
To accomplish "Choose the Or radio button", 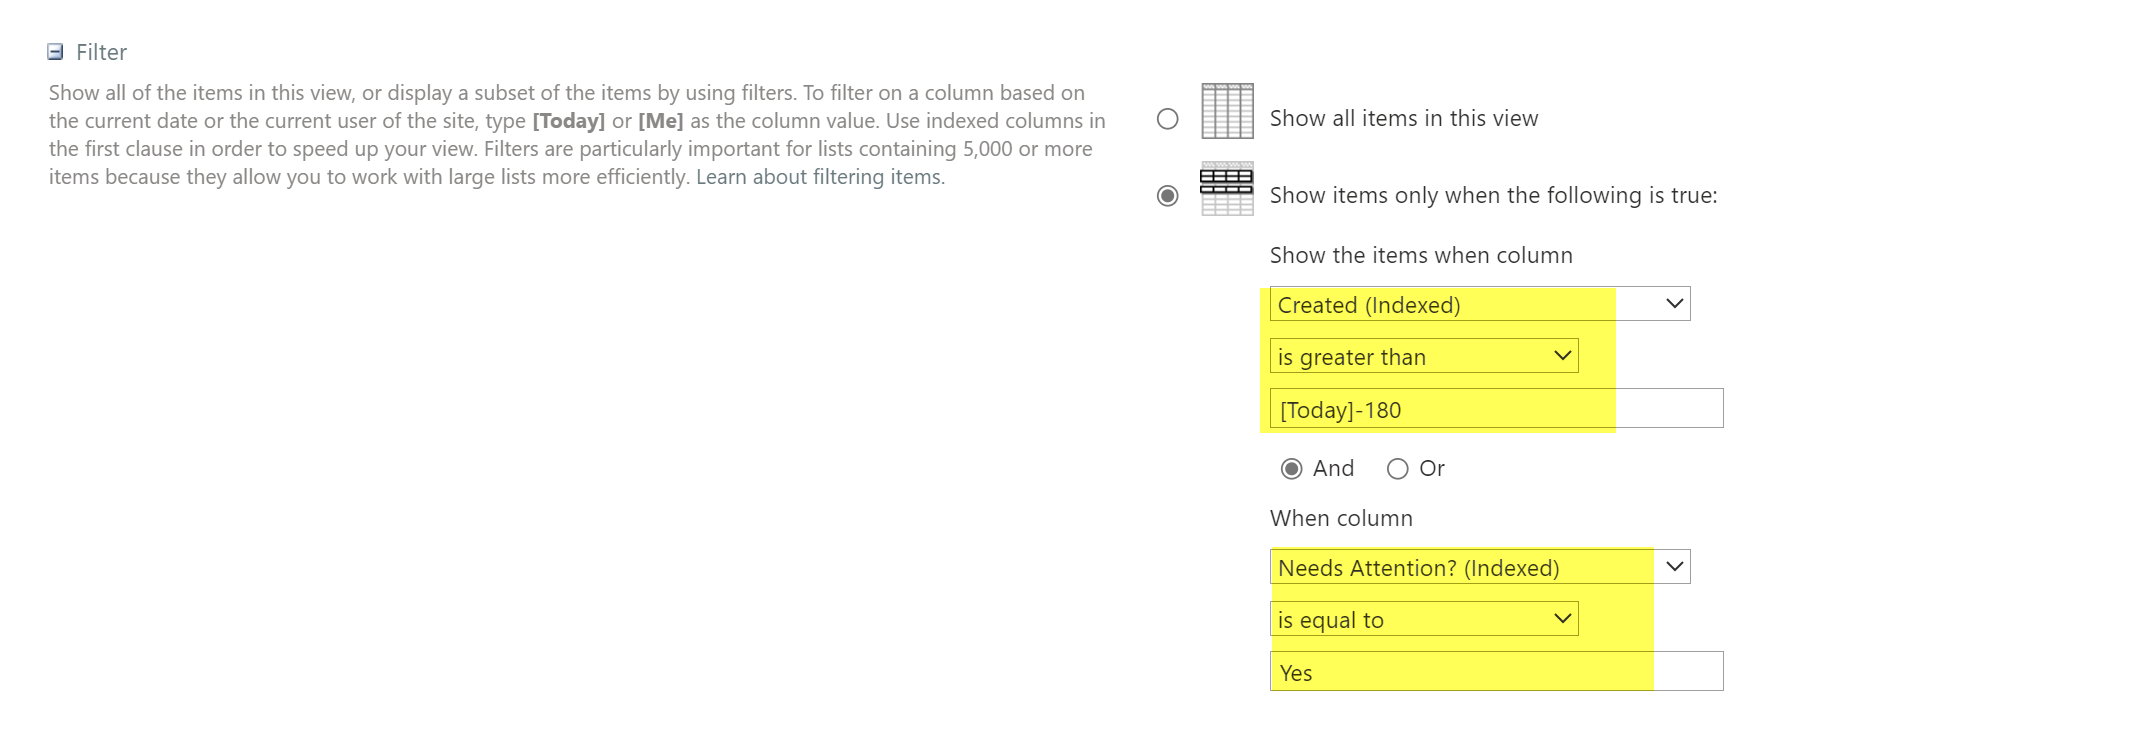I will (x=1398, y=469).
